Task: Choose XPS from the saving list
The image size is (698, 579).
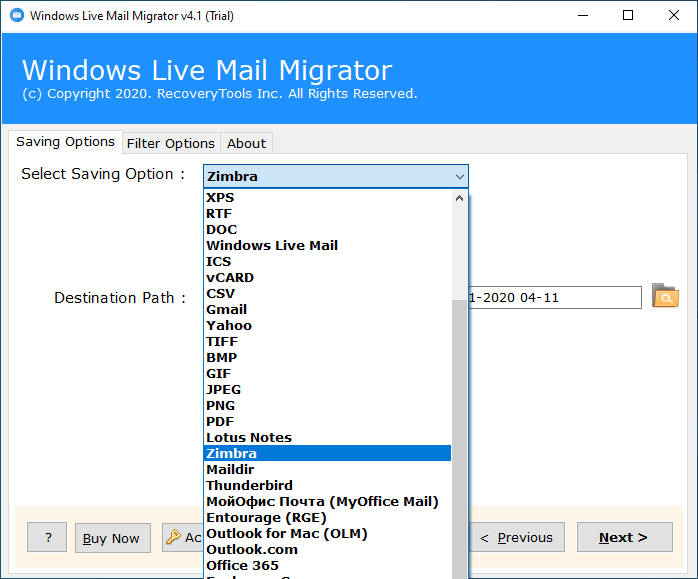Action: [327, 198]
